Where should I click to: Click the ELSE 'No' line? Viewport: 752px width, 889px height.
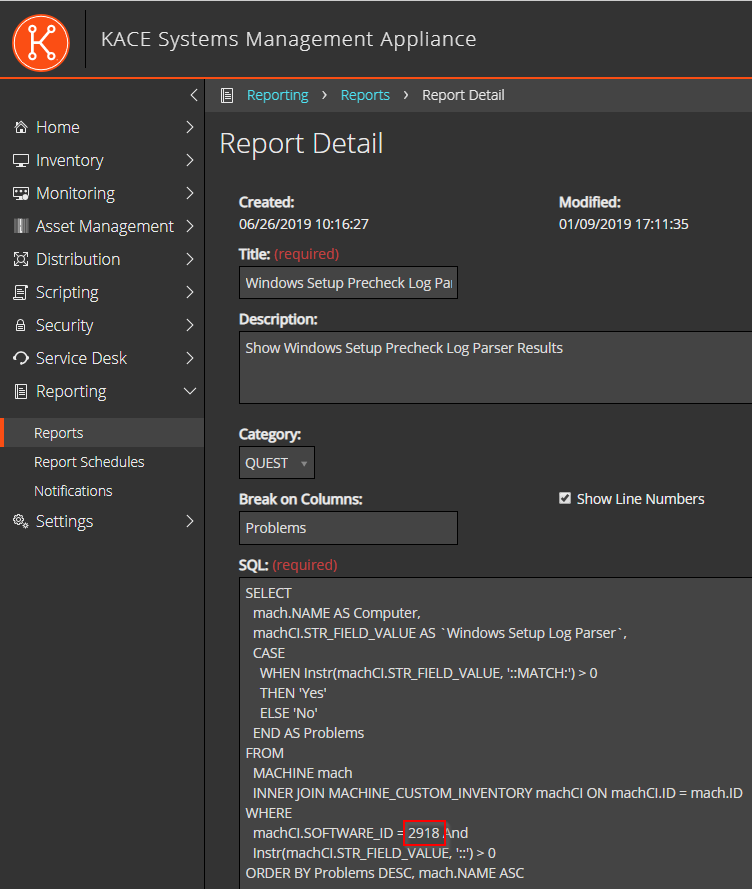coord(289,713)
